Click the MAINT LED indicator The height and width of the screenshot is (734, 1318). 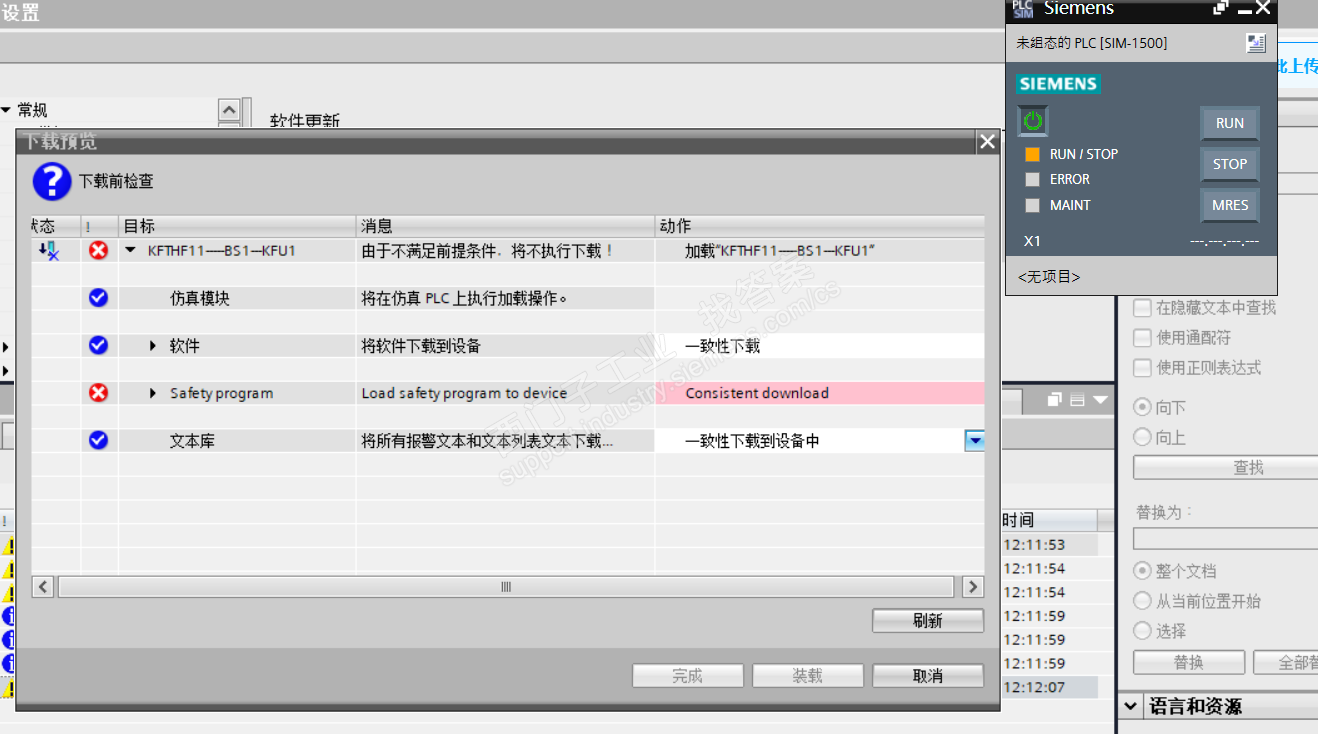click(1033, 205)
